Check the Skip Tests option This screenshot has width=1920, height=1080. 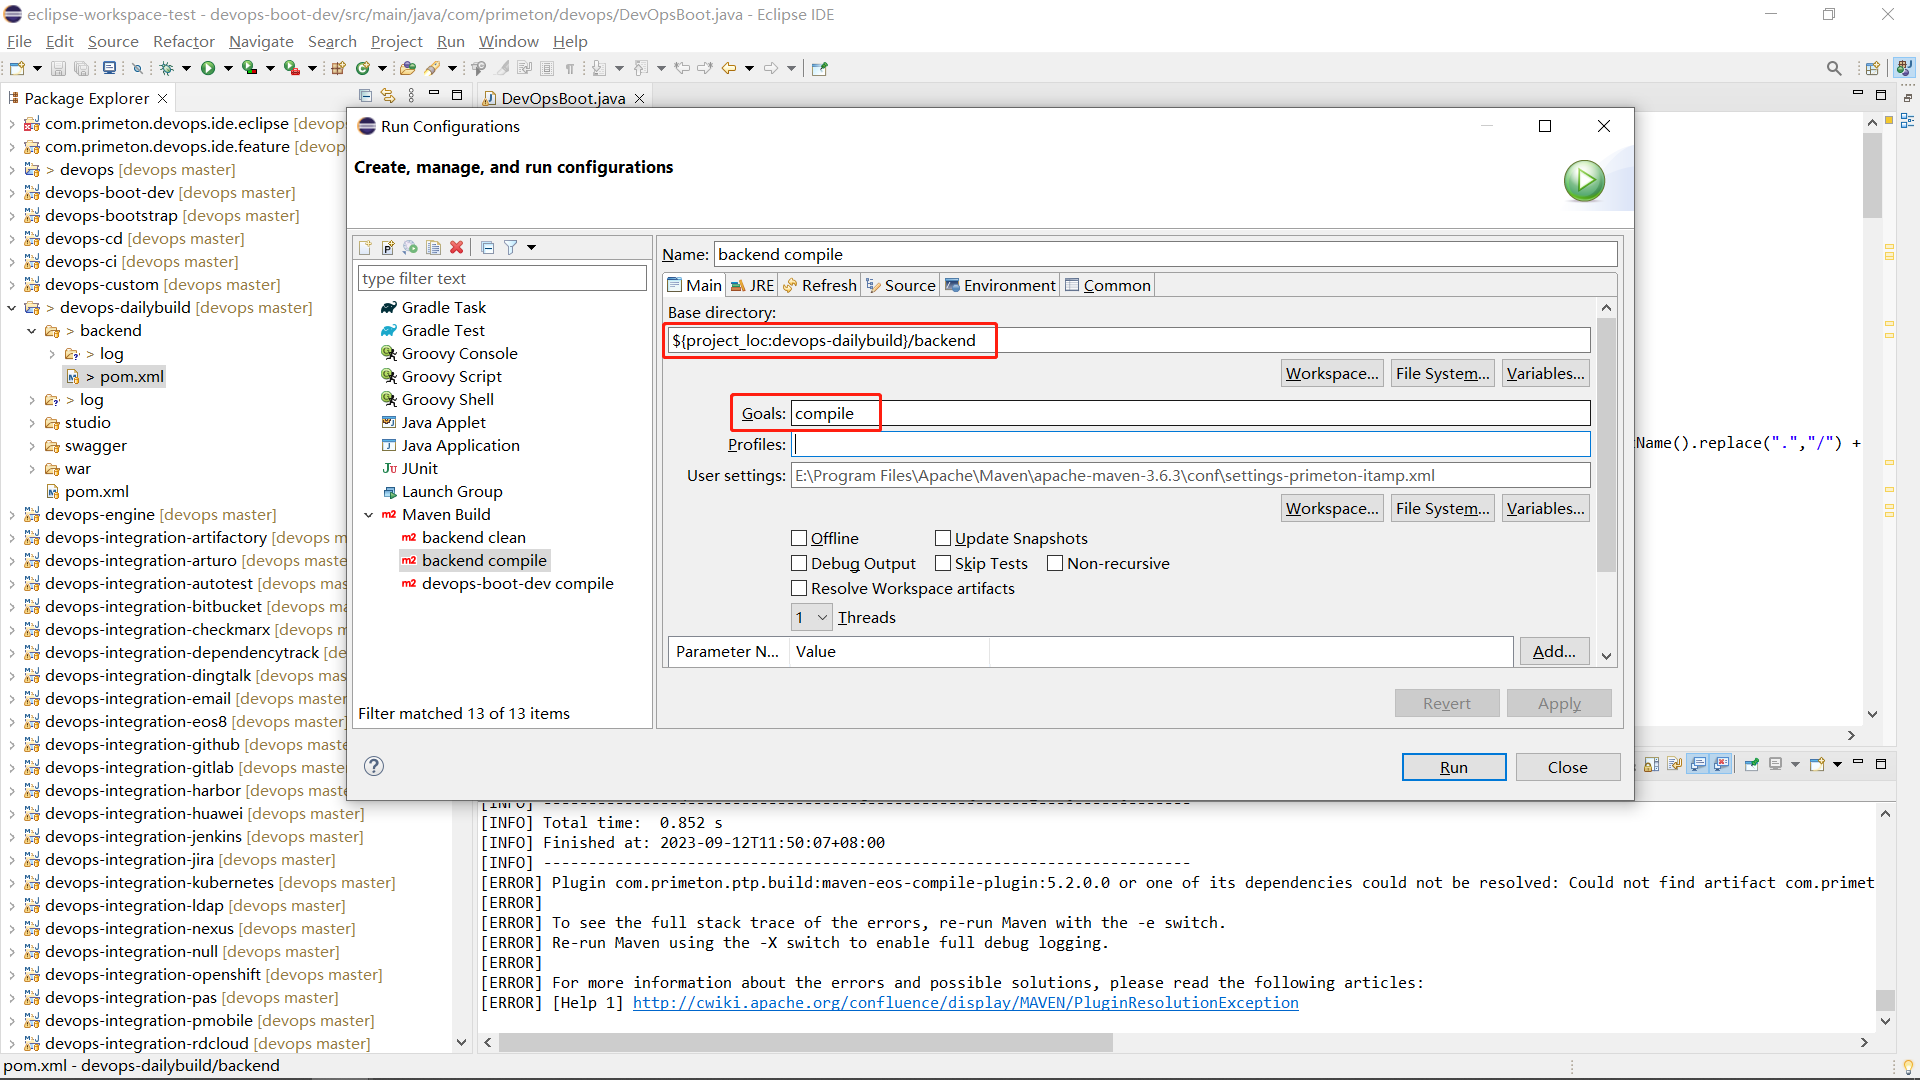click(x=943, y=563)
